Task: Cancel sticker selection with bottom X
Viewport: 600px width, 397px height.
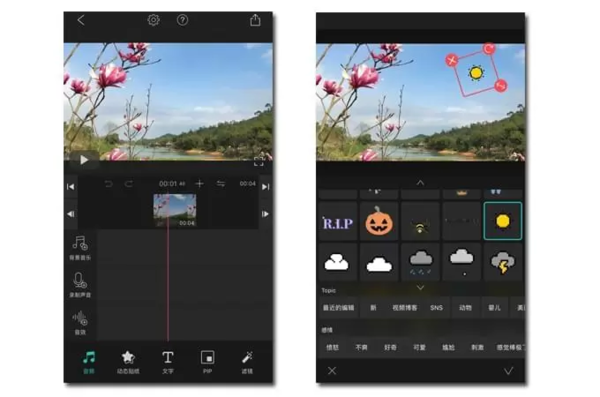Action: tap(332, 371)
